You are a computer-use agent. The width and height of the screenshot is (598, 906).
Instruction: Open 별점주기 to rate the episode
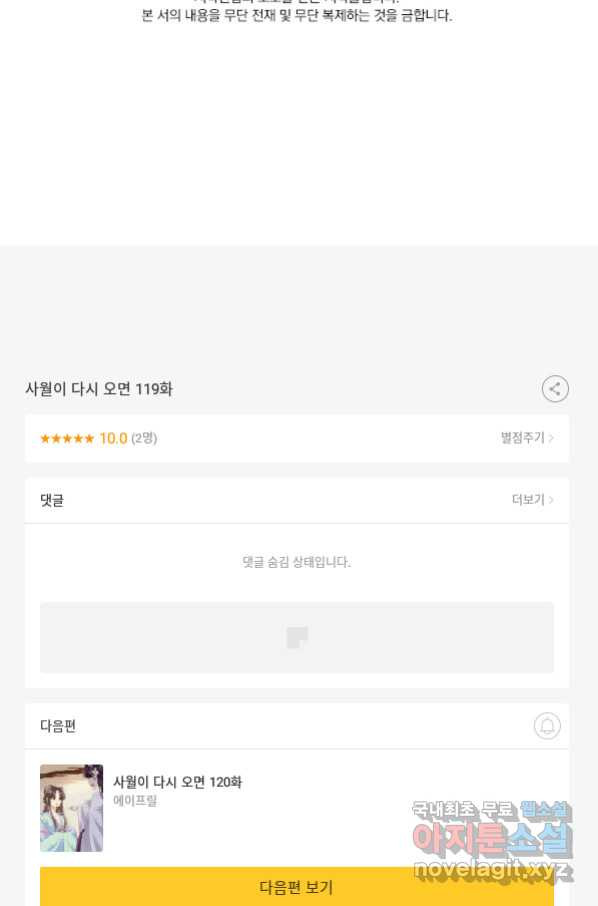[x=522, y=437]
